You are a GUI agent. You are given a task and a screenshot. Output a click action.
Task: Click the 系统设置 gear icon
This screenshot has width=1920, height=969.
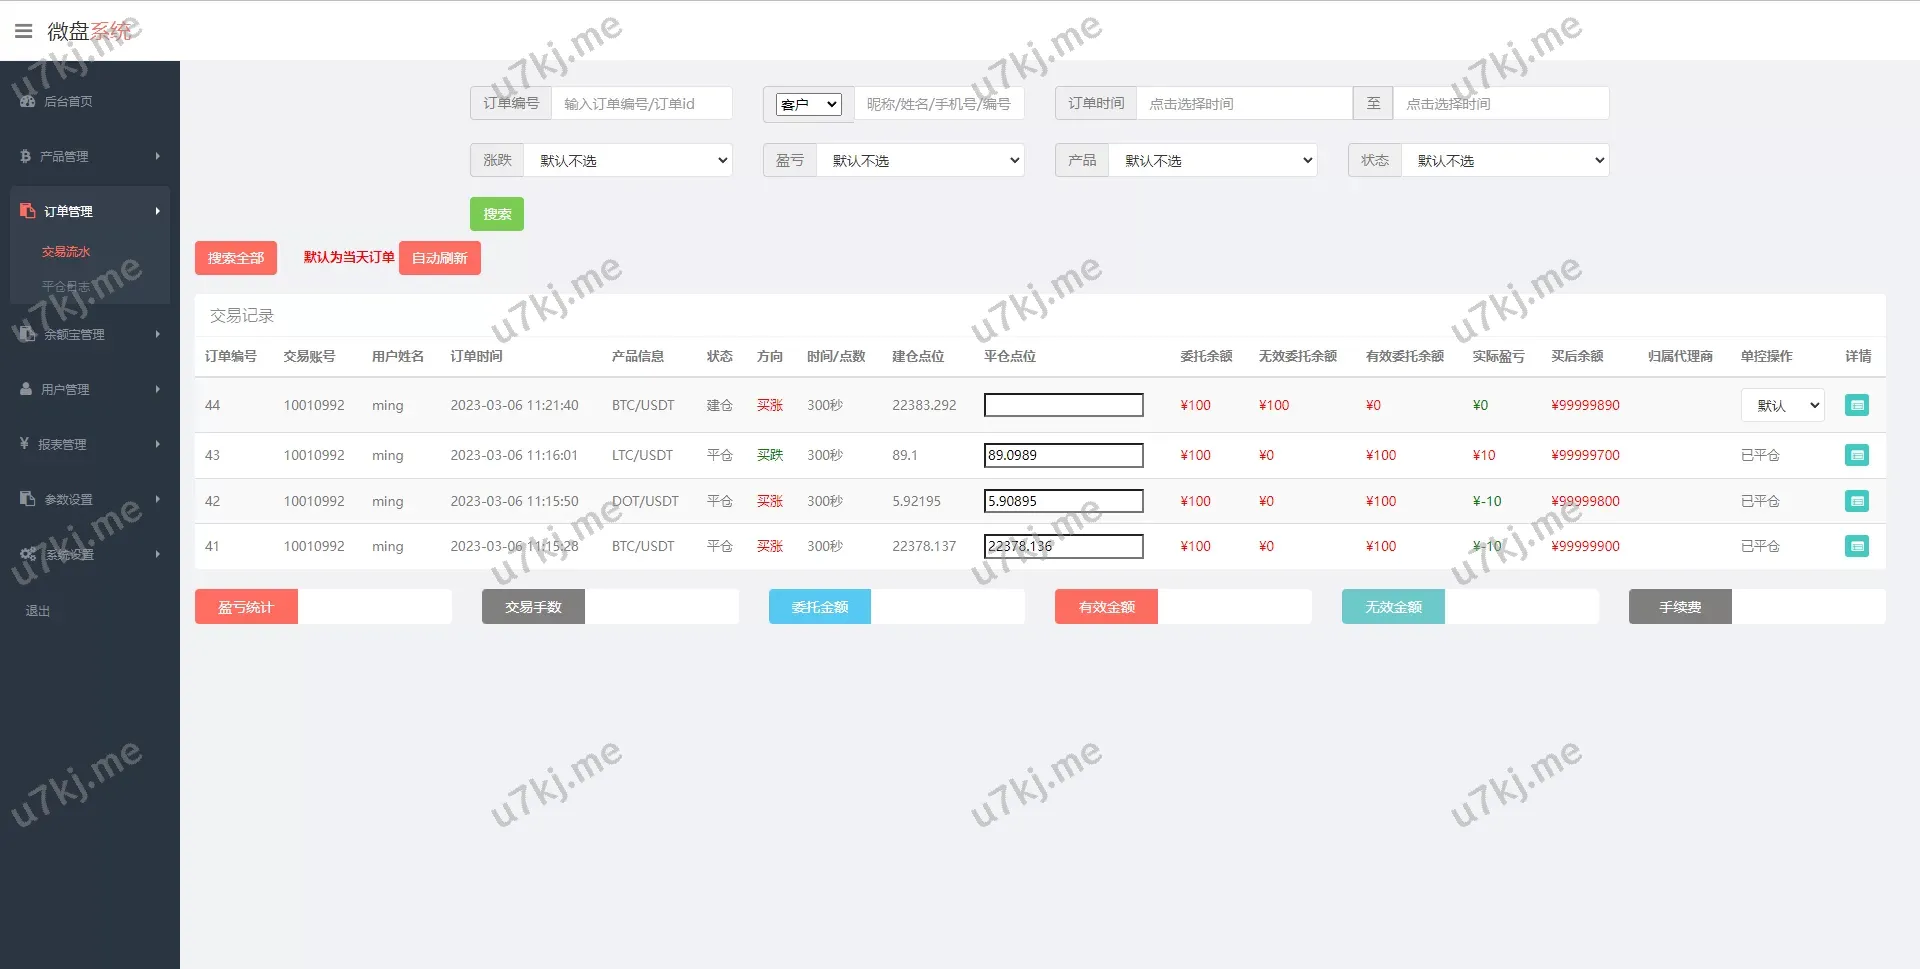point(28,554)
